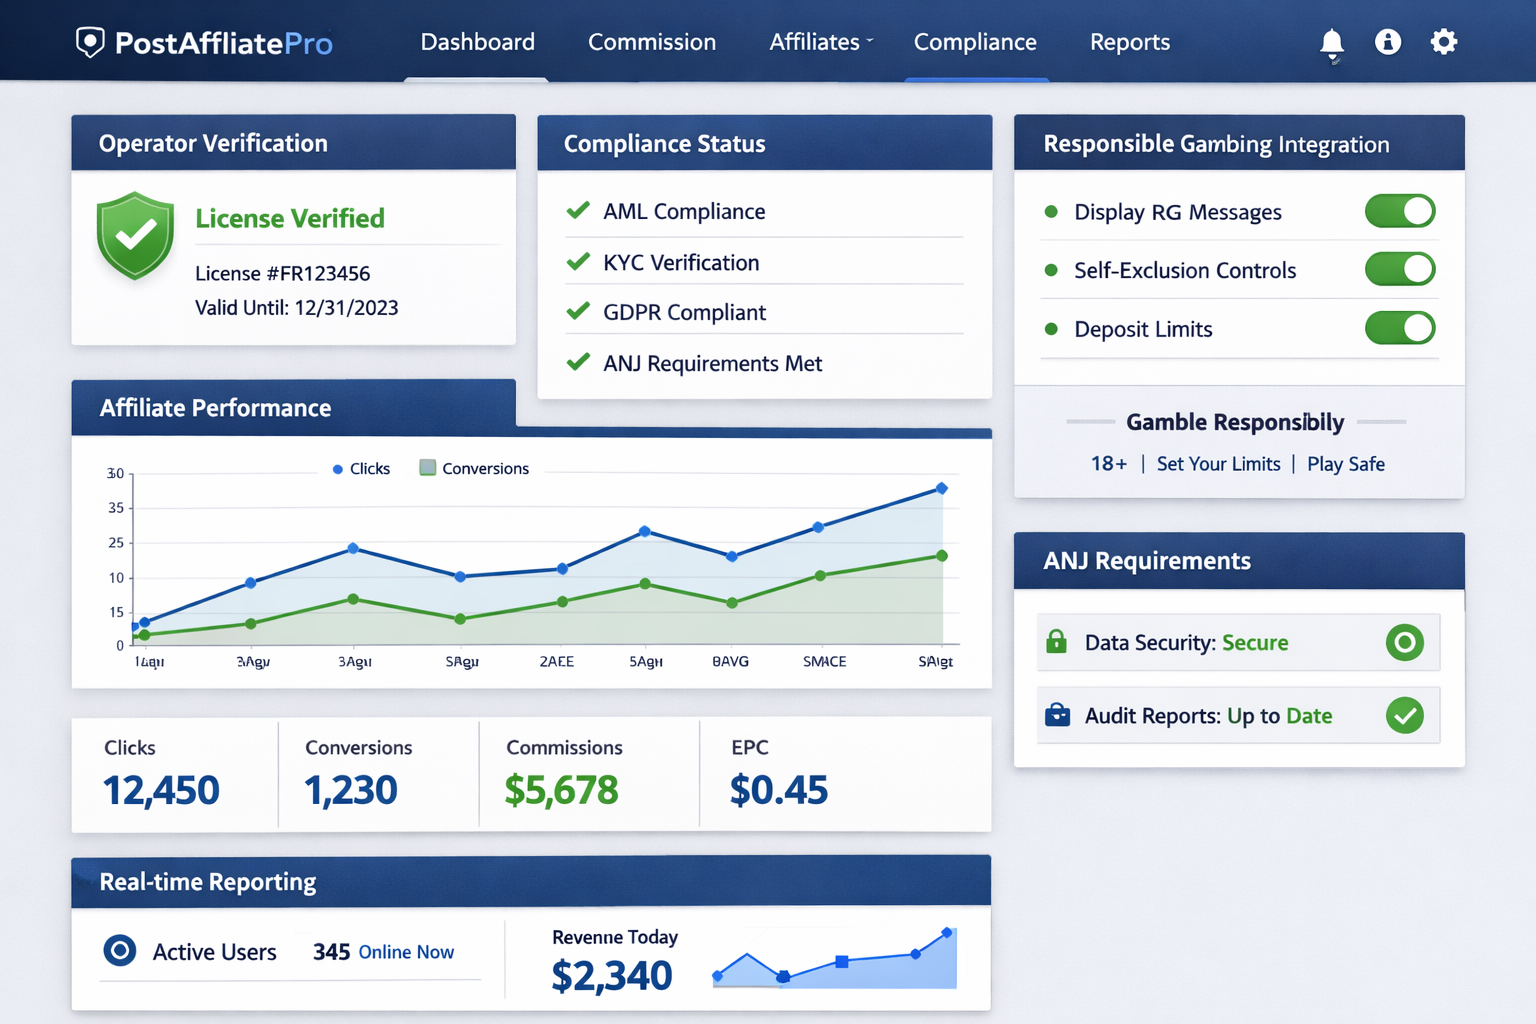The image size is (1536, 1024).
Task: Click the Set Your Limits link
Action: tap(1218, 463)
